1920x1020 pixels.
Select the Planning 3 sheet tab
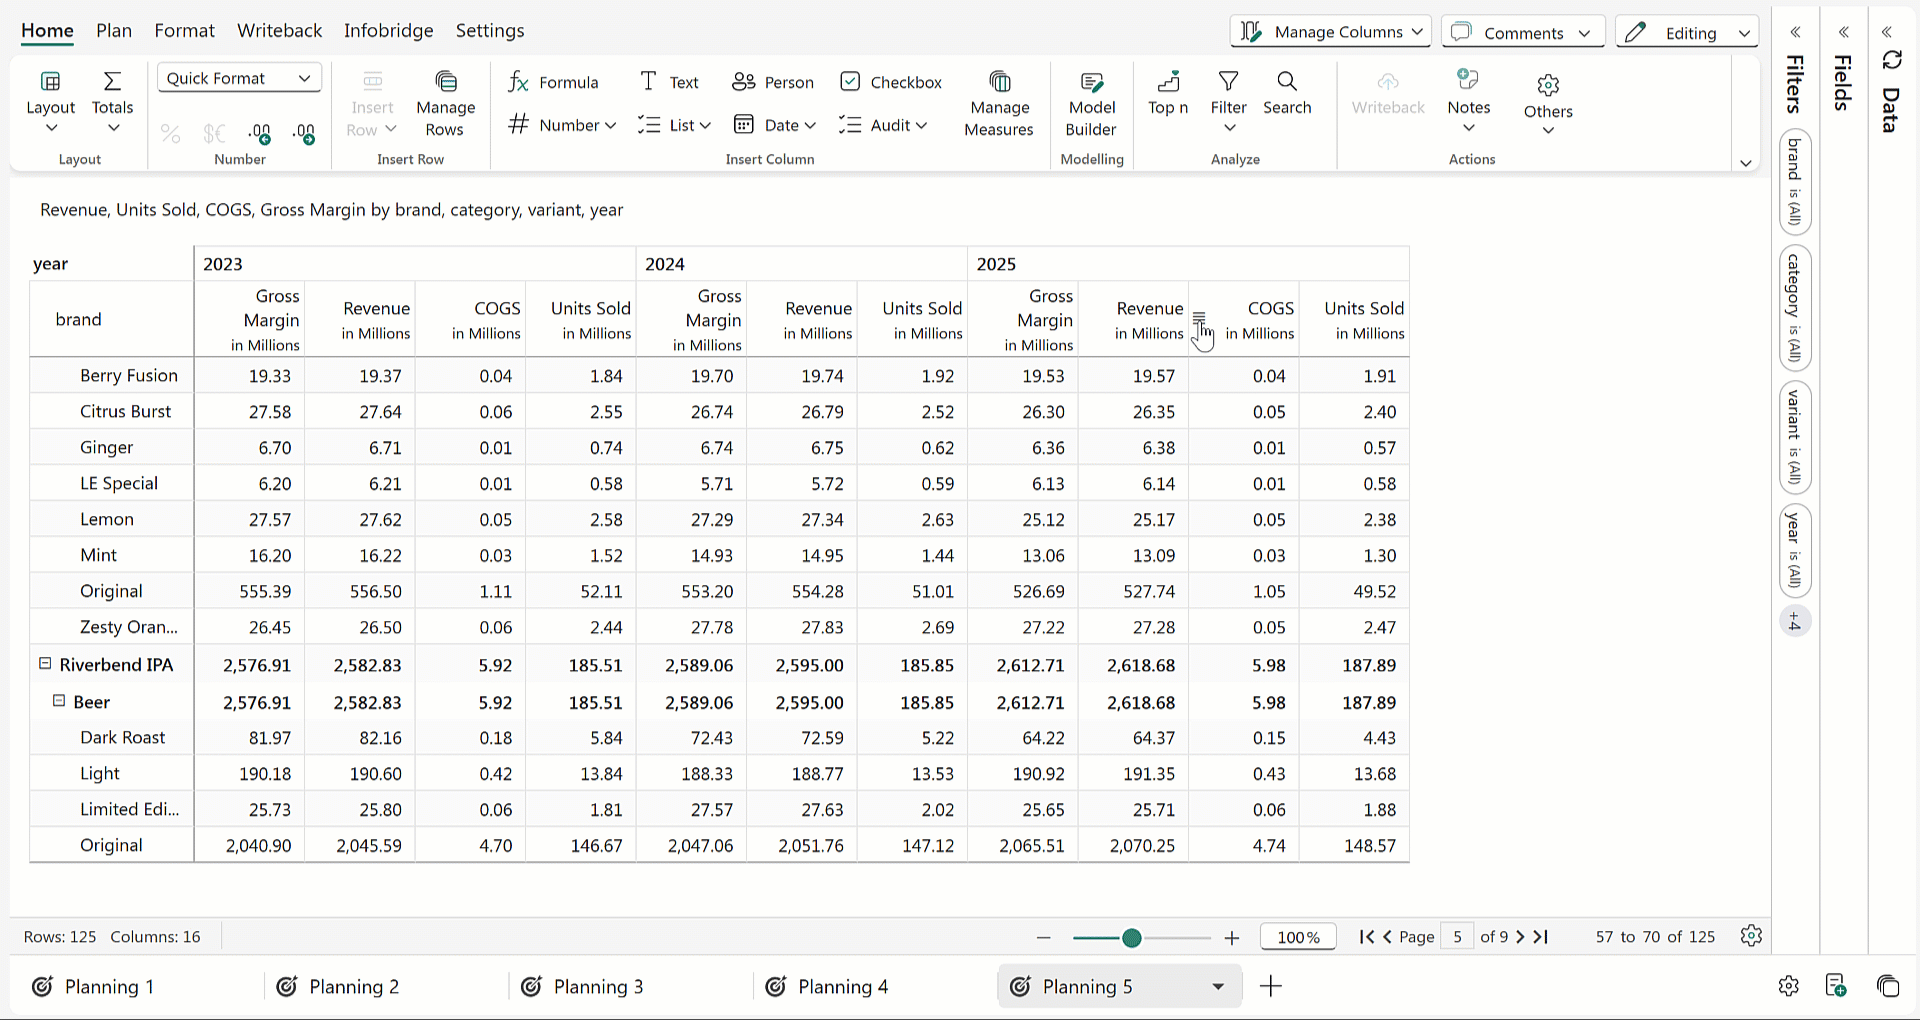click(x=598, y=987)
